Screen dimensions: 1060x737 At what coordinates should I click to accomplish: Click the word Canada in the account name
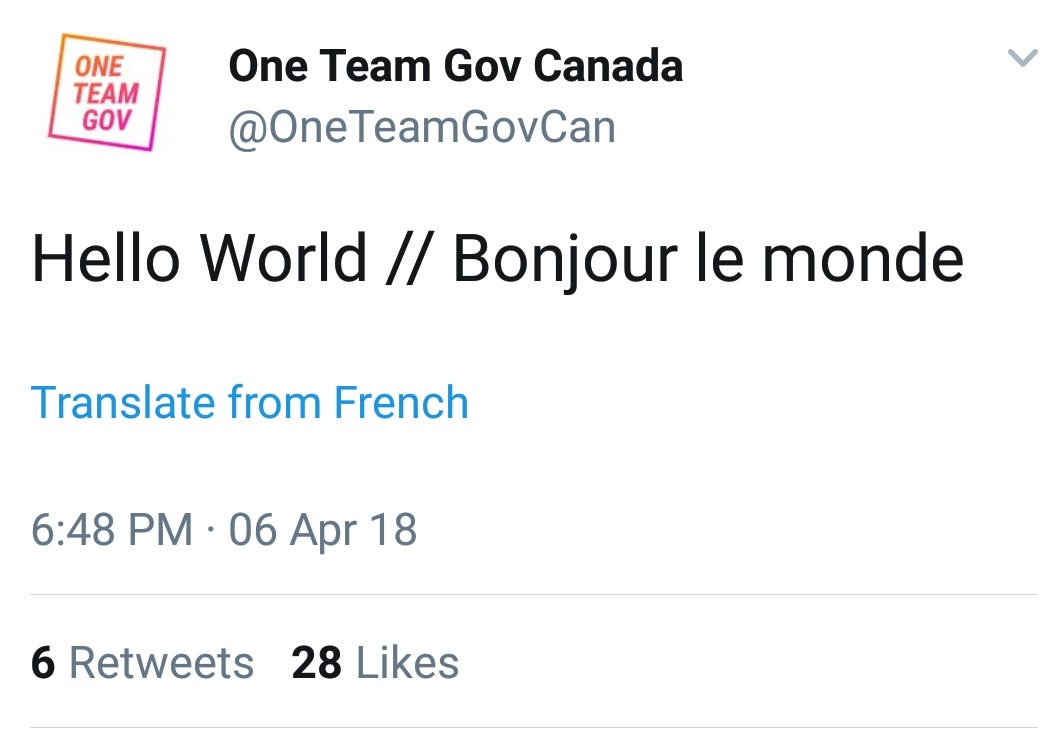(607, 67)
